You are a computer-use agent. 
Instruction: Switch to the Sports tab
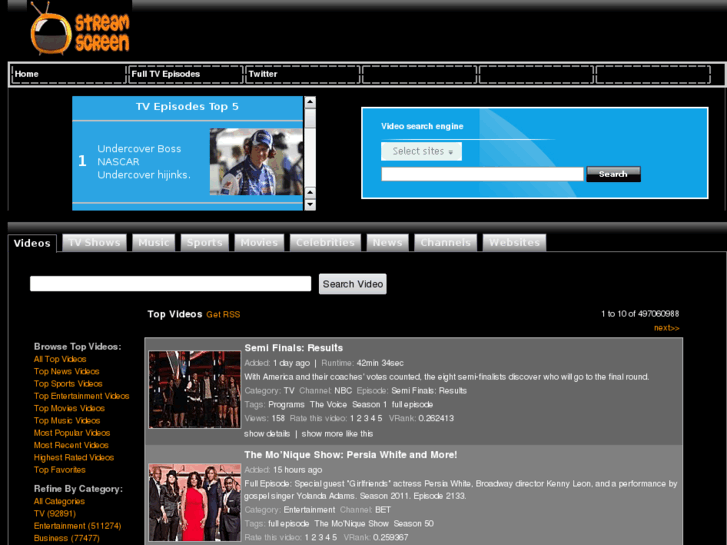coord(204,243)
